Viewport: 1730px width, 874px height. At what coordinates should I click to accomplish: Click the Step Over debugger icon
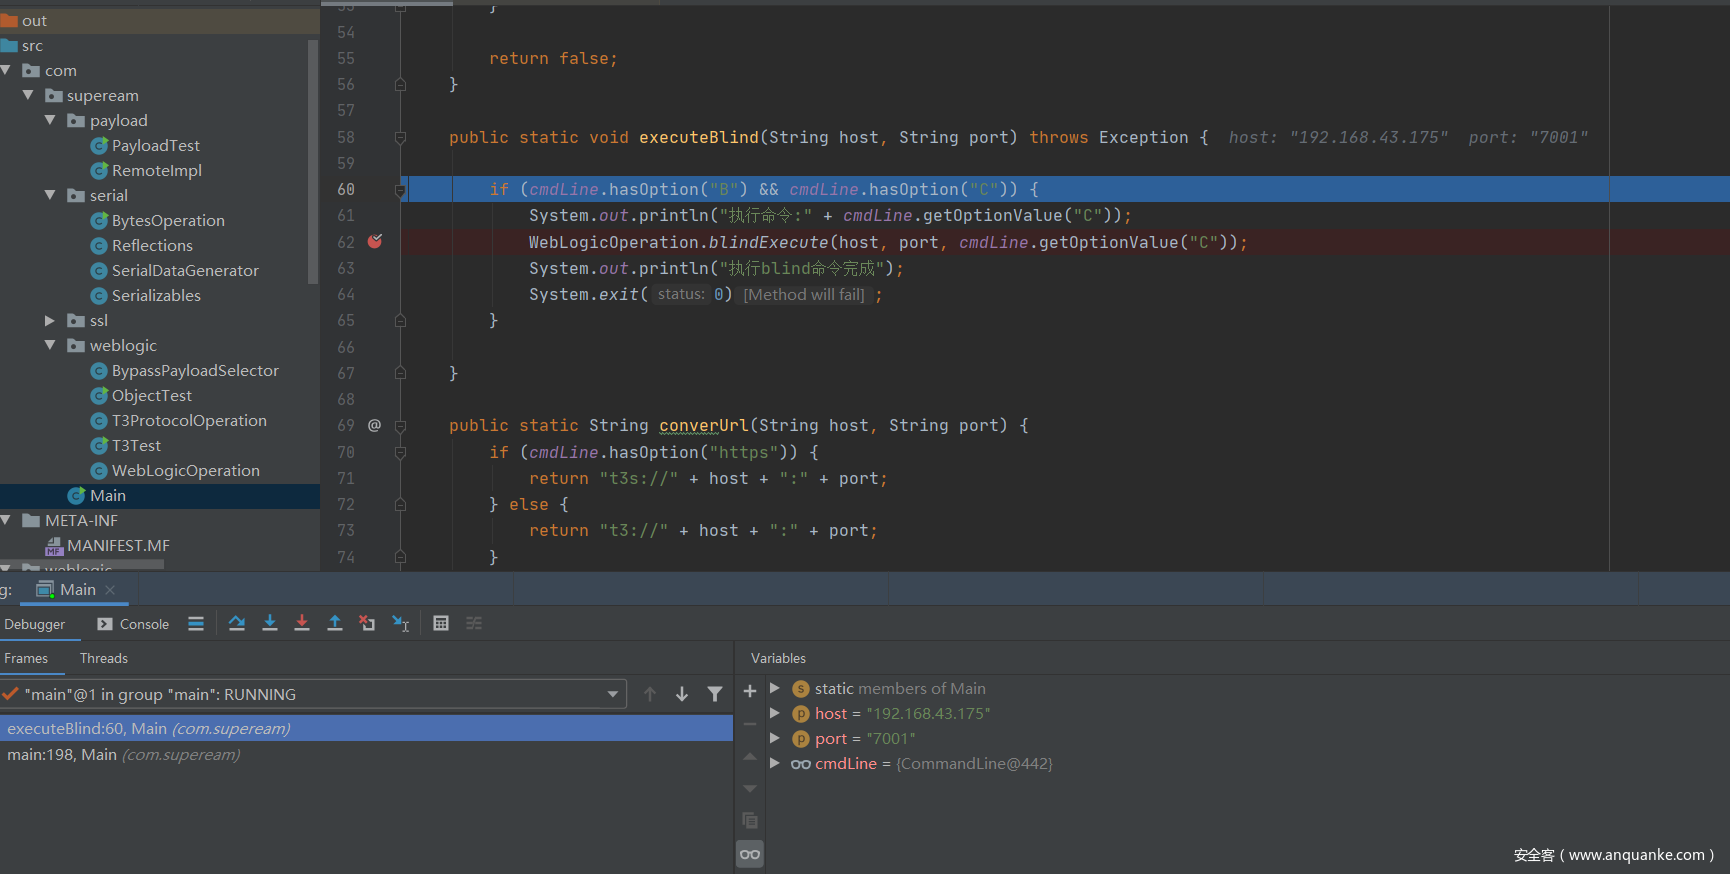pos(237,623)
